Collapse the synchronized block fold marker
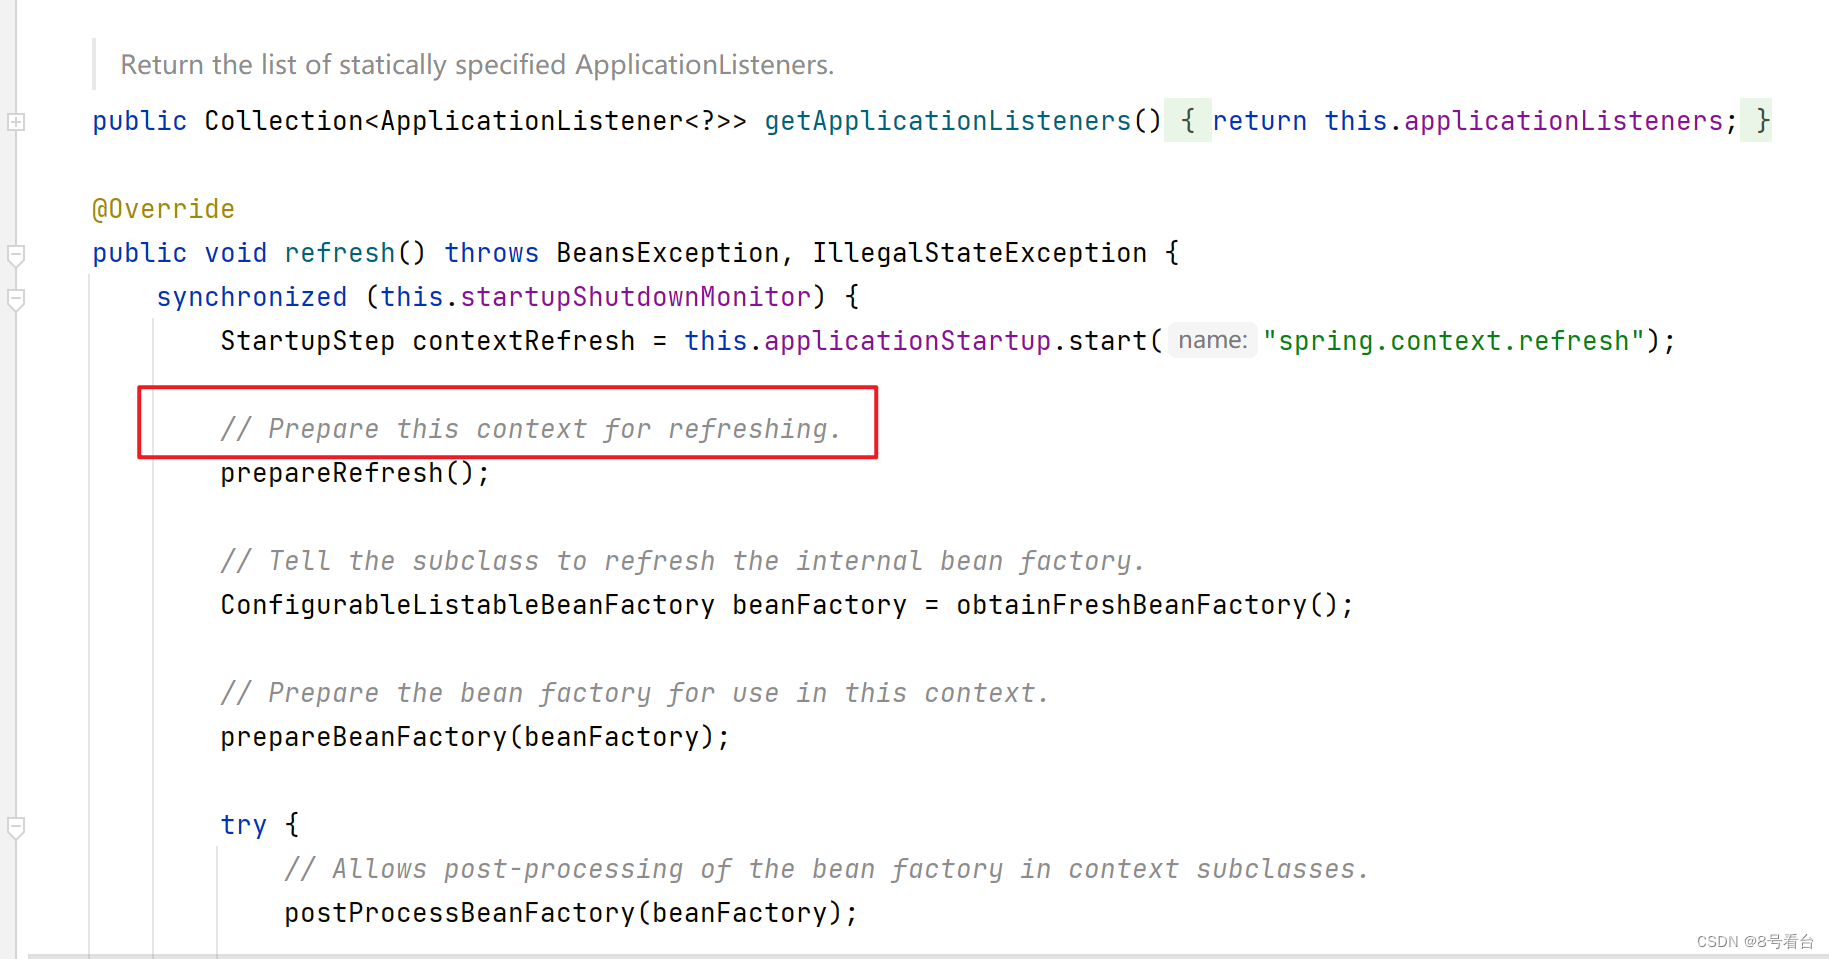Screen dimensions: 1829x959 point(16,299)
